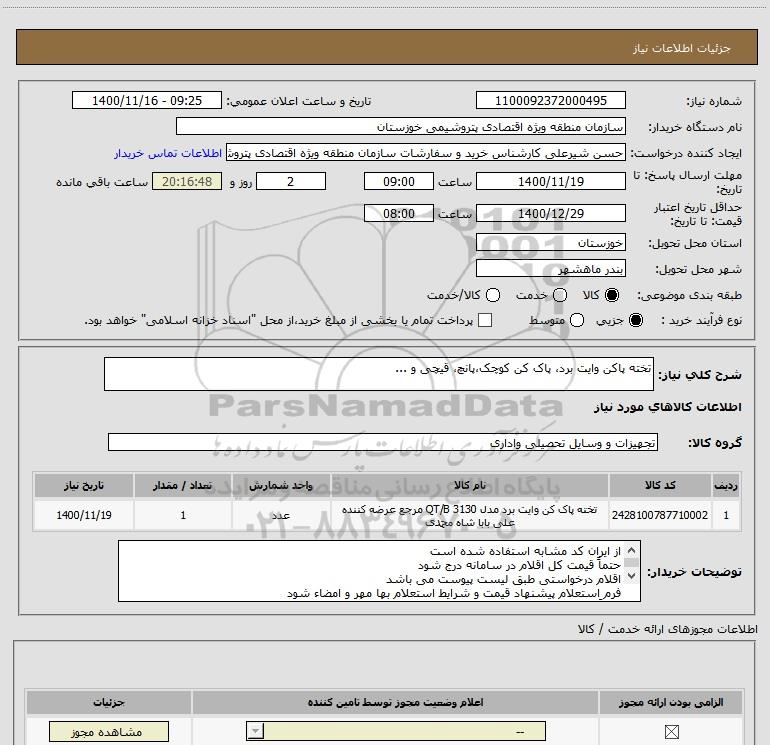Select the جزیی purchase type radio
Viewport: 770px width, 745px height.
click(x=635, y=320)
